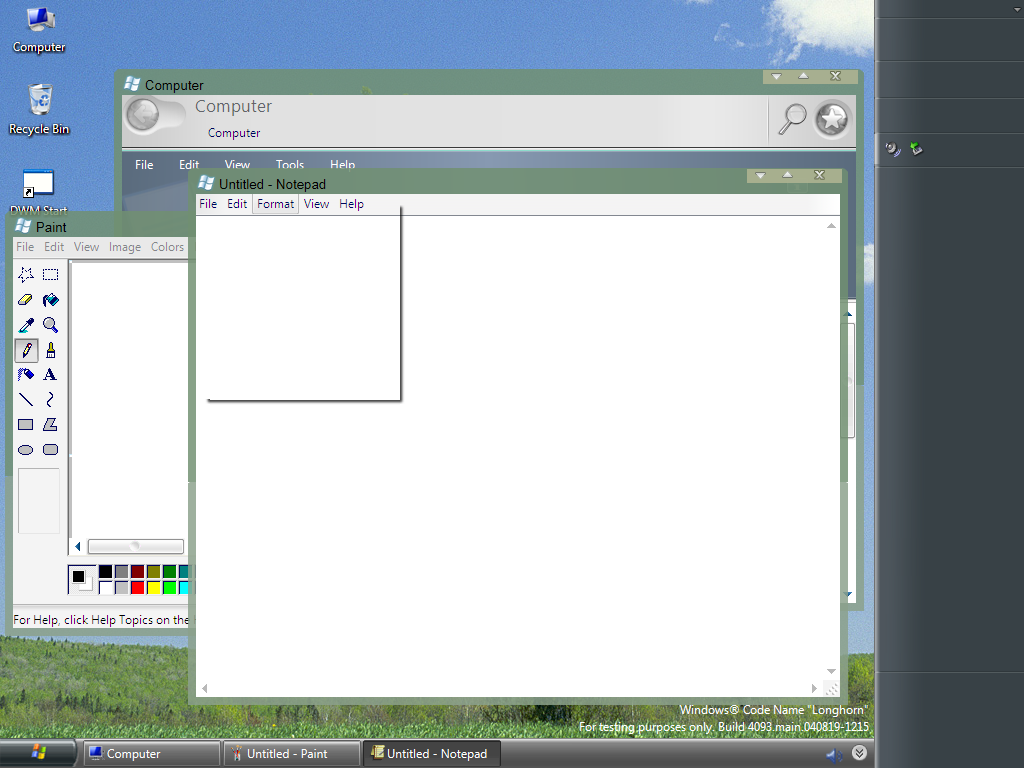Choose the Fill With Color bucket tool

[50, 300]
